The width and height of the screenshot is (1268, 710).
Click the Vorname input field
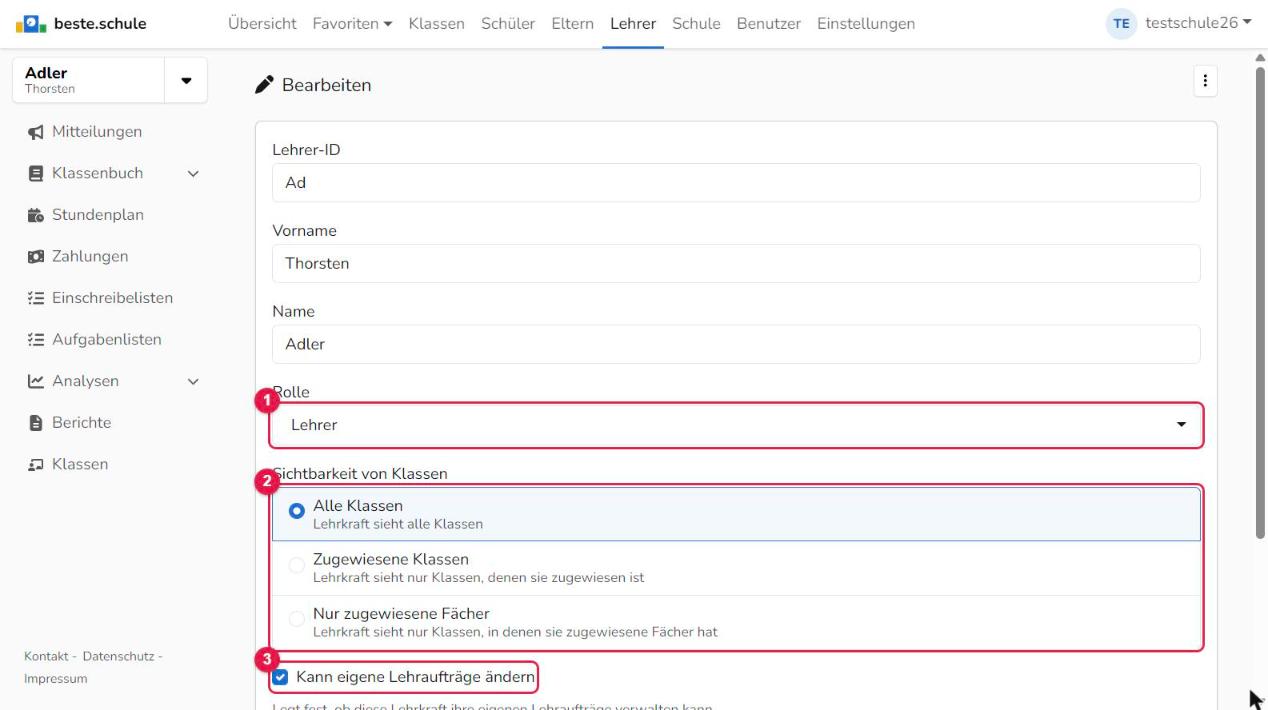pyautogui.click(x=736, y=264)
